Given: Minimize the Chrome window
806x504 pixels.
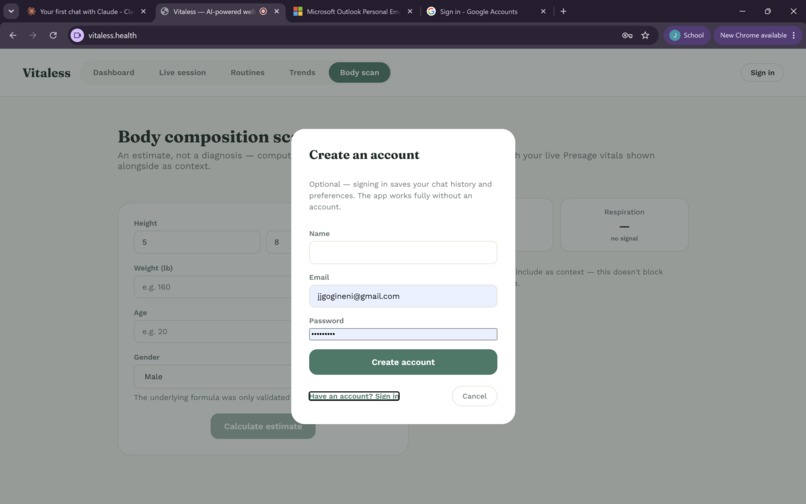Looking at the screenshot, I should click(x=742, y=11).
